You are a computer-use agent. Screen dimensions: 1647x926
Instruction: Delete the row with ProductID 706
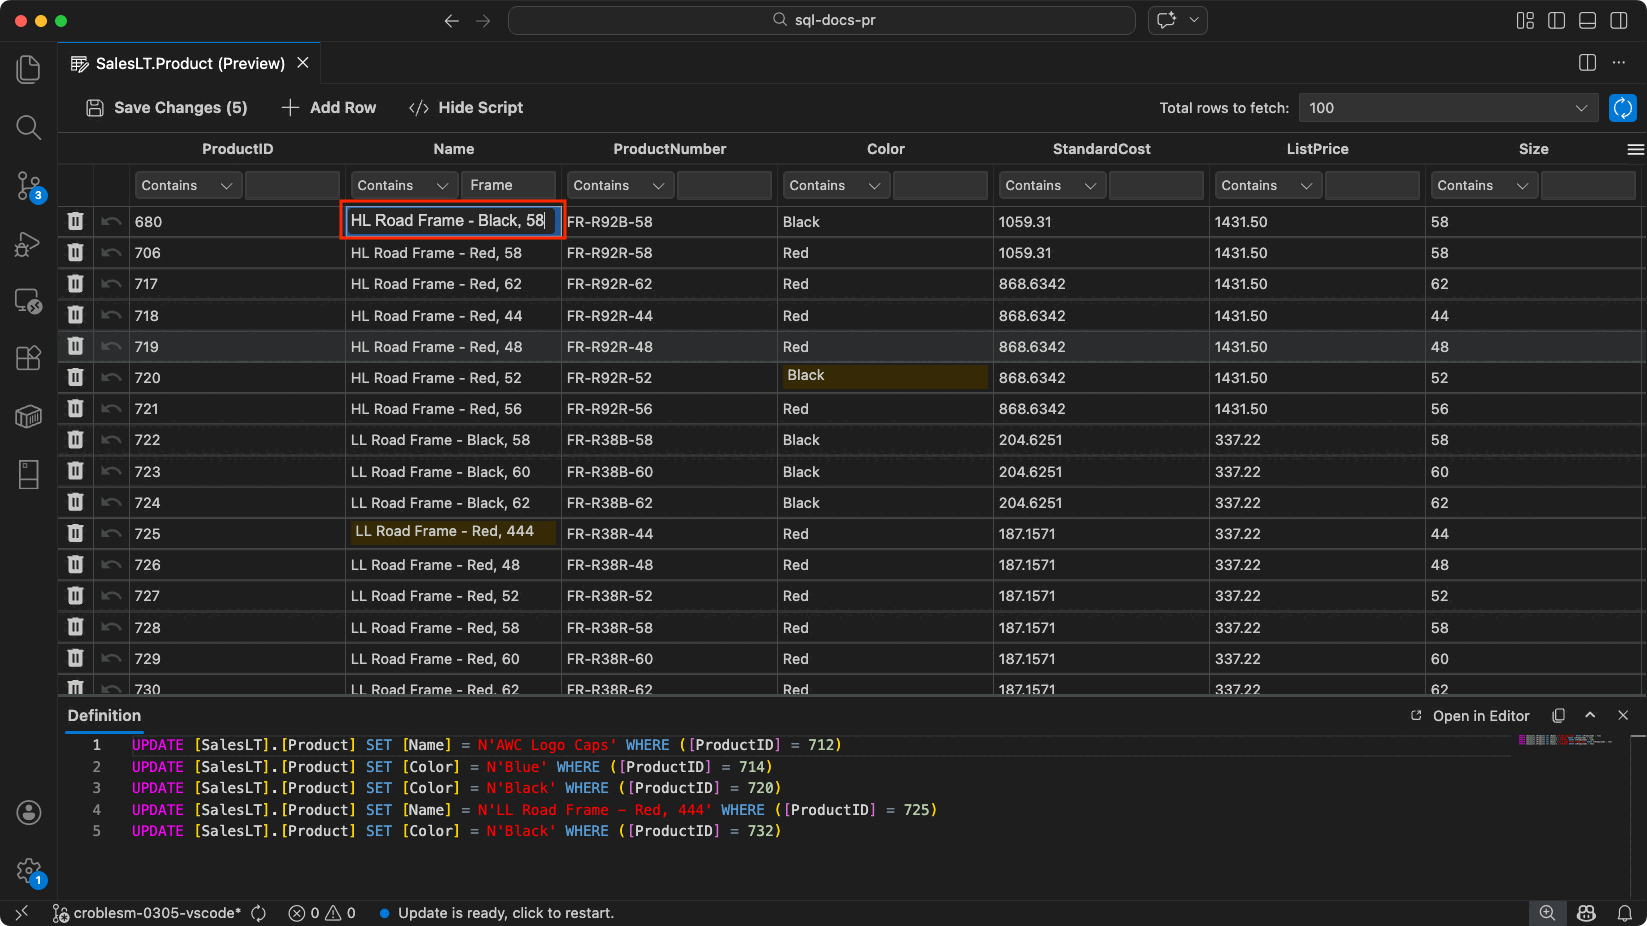(x=75, y=253)
